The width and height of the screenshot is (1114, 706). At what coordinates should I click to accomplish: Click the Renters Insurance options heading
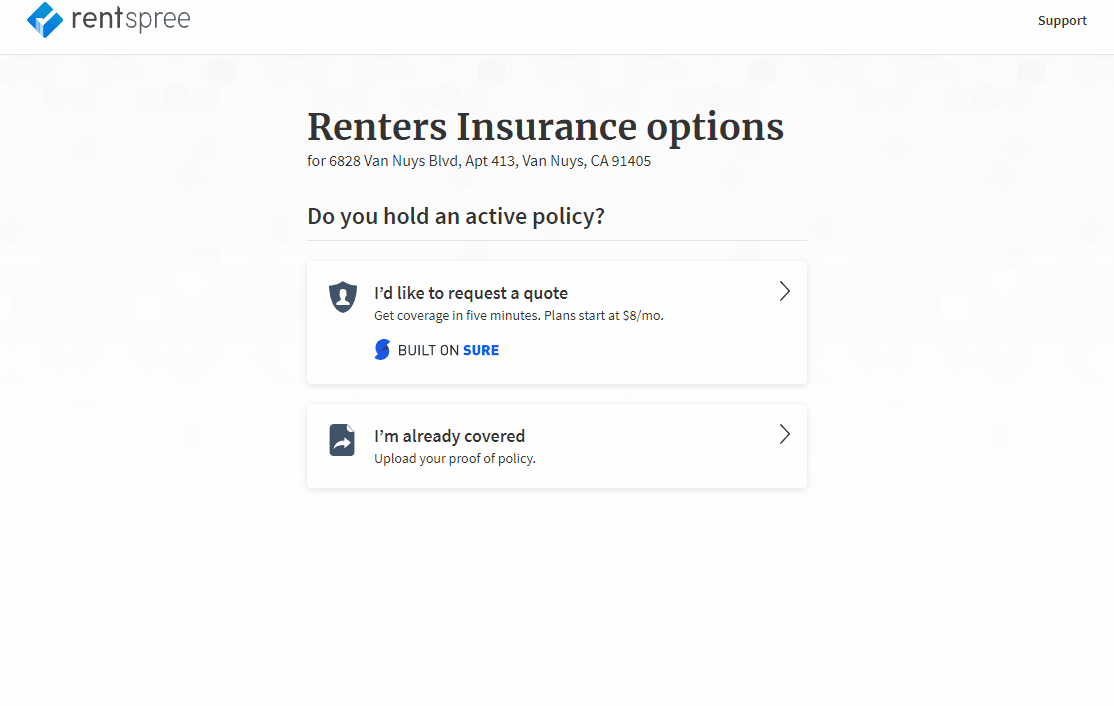(x=545, y=127)
